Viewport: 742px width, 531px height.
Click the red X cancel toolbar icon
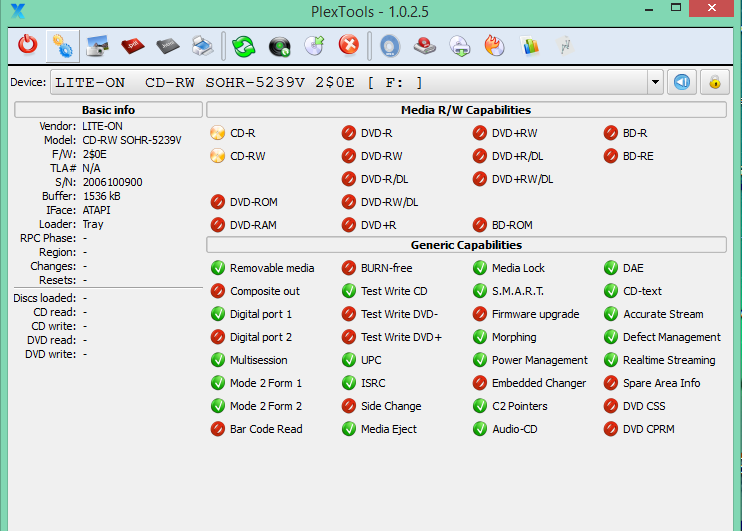pyautogui.click(x=349, y=45)
